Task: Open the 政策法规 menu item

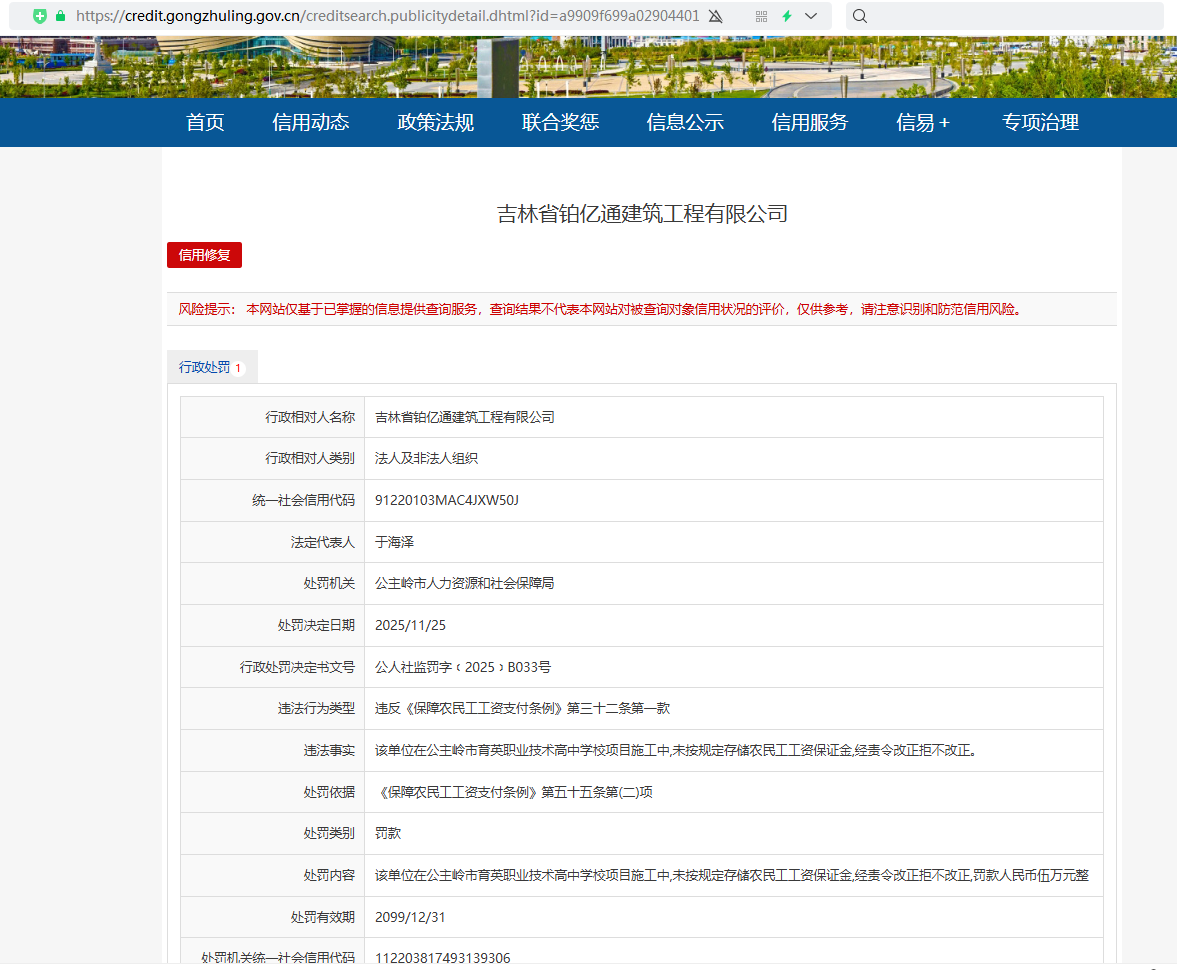Action: (x=436, y=122)
